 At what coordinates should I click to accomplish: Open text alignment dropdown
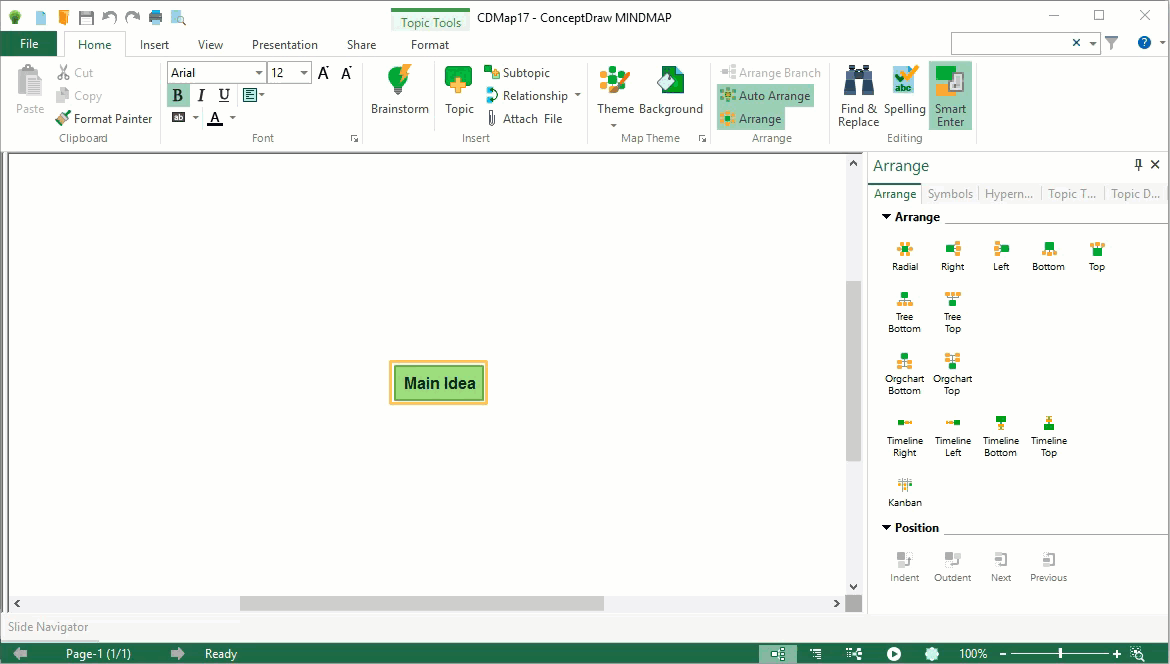tap(254, 95)
